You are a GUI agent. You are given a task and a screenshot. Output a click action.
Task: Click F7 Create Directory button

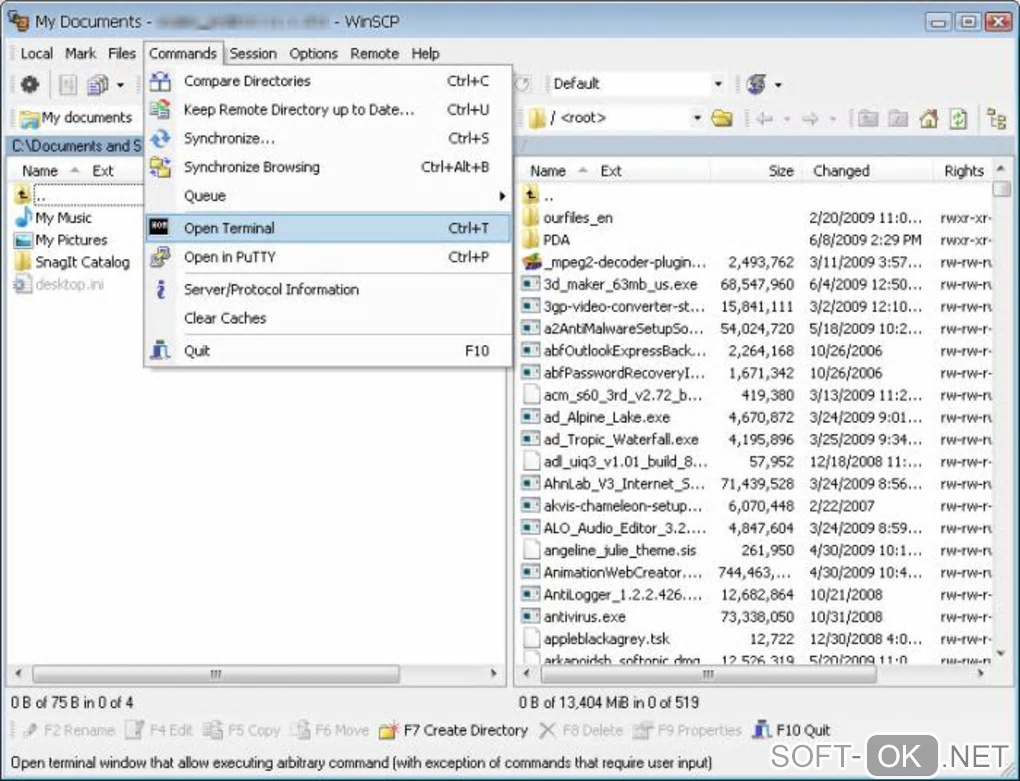coord(454,730)
